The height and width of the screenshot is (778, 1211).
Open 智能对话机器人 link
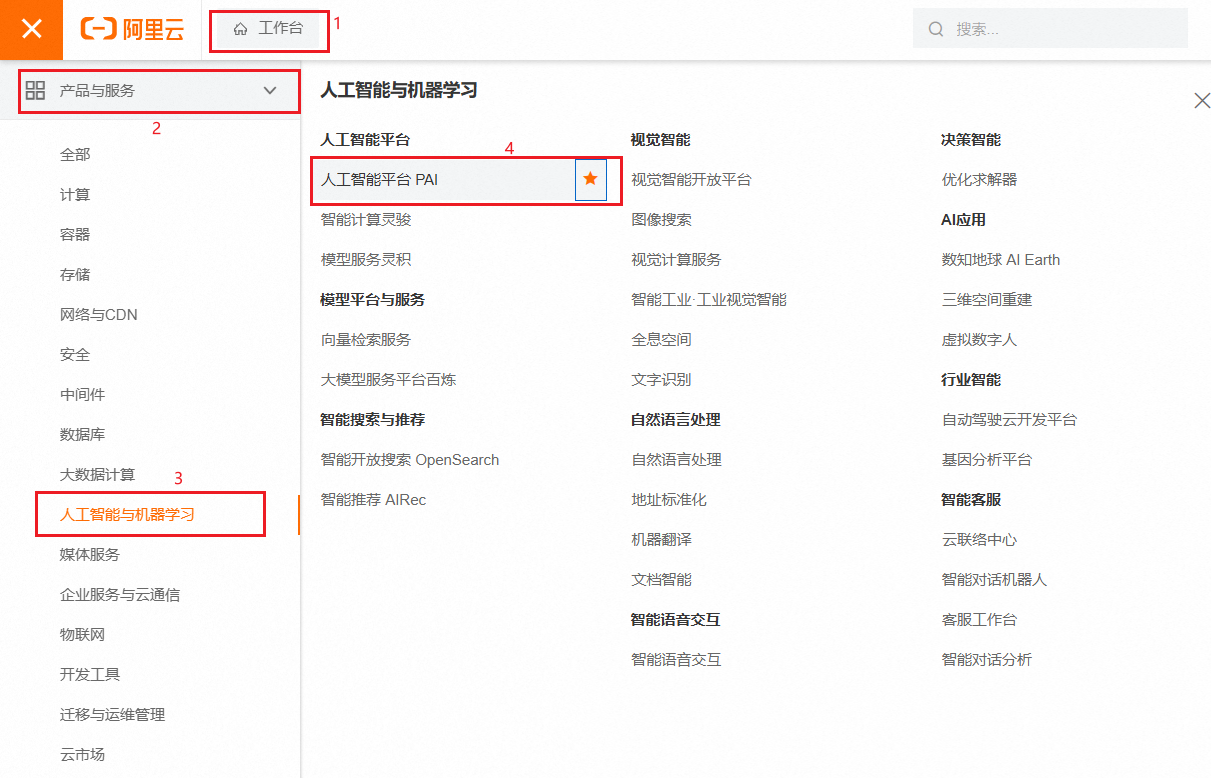[x=994, y=580]
